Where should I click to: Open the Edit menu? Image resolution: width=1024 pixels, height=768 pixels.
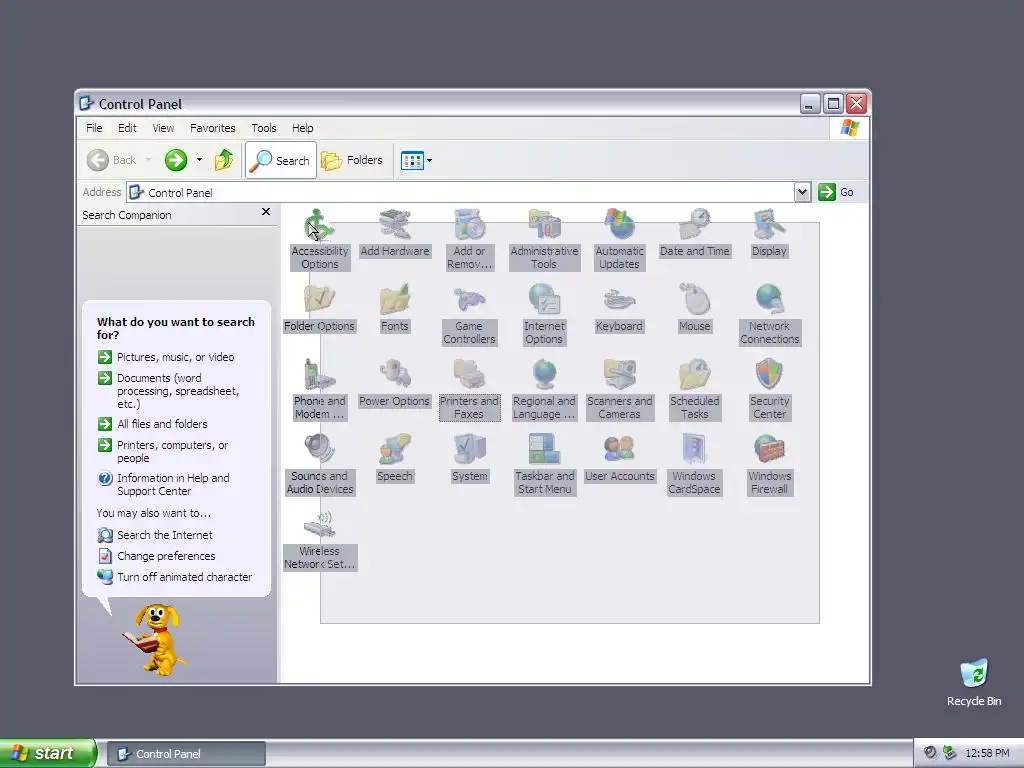click(x=127, y=128)
